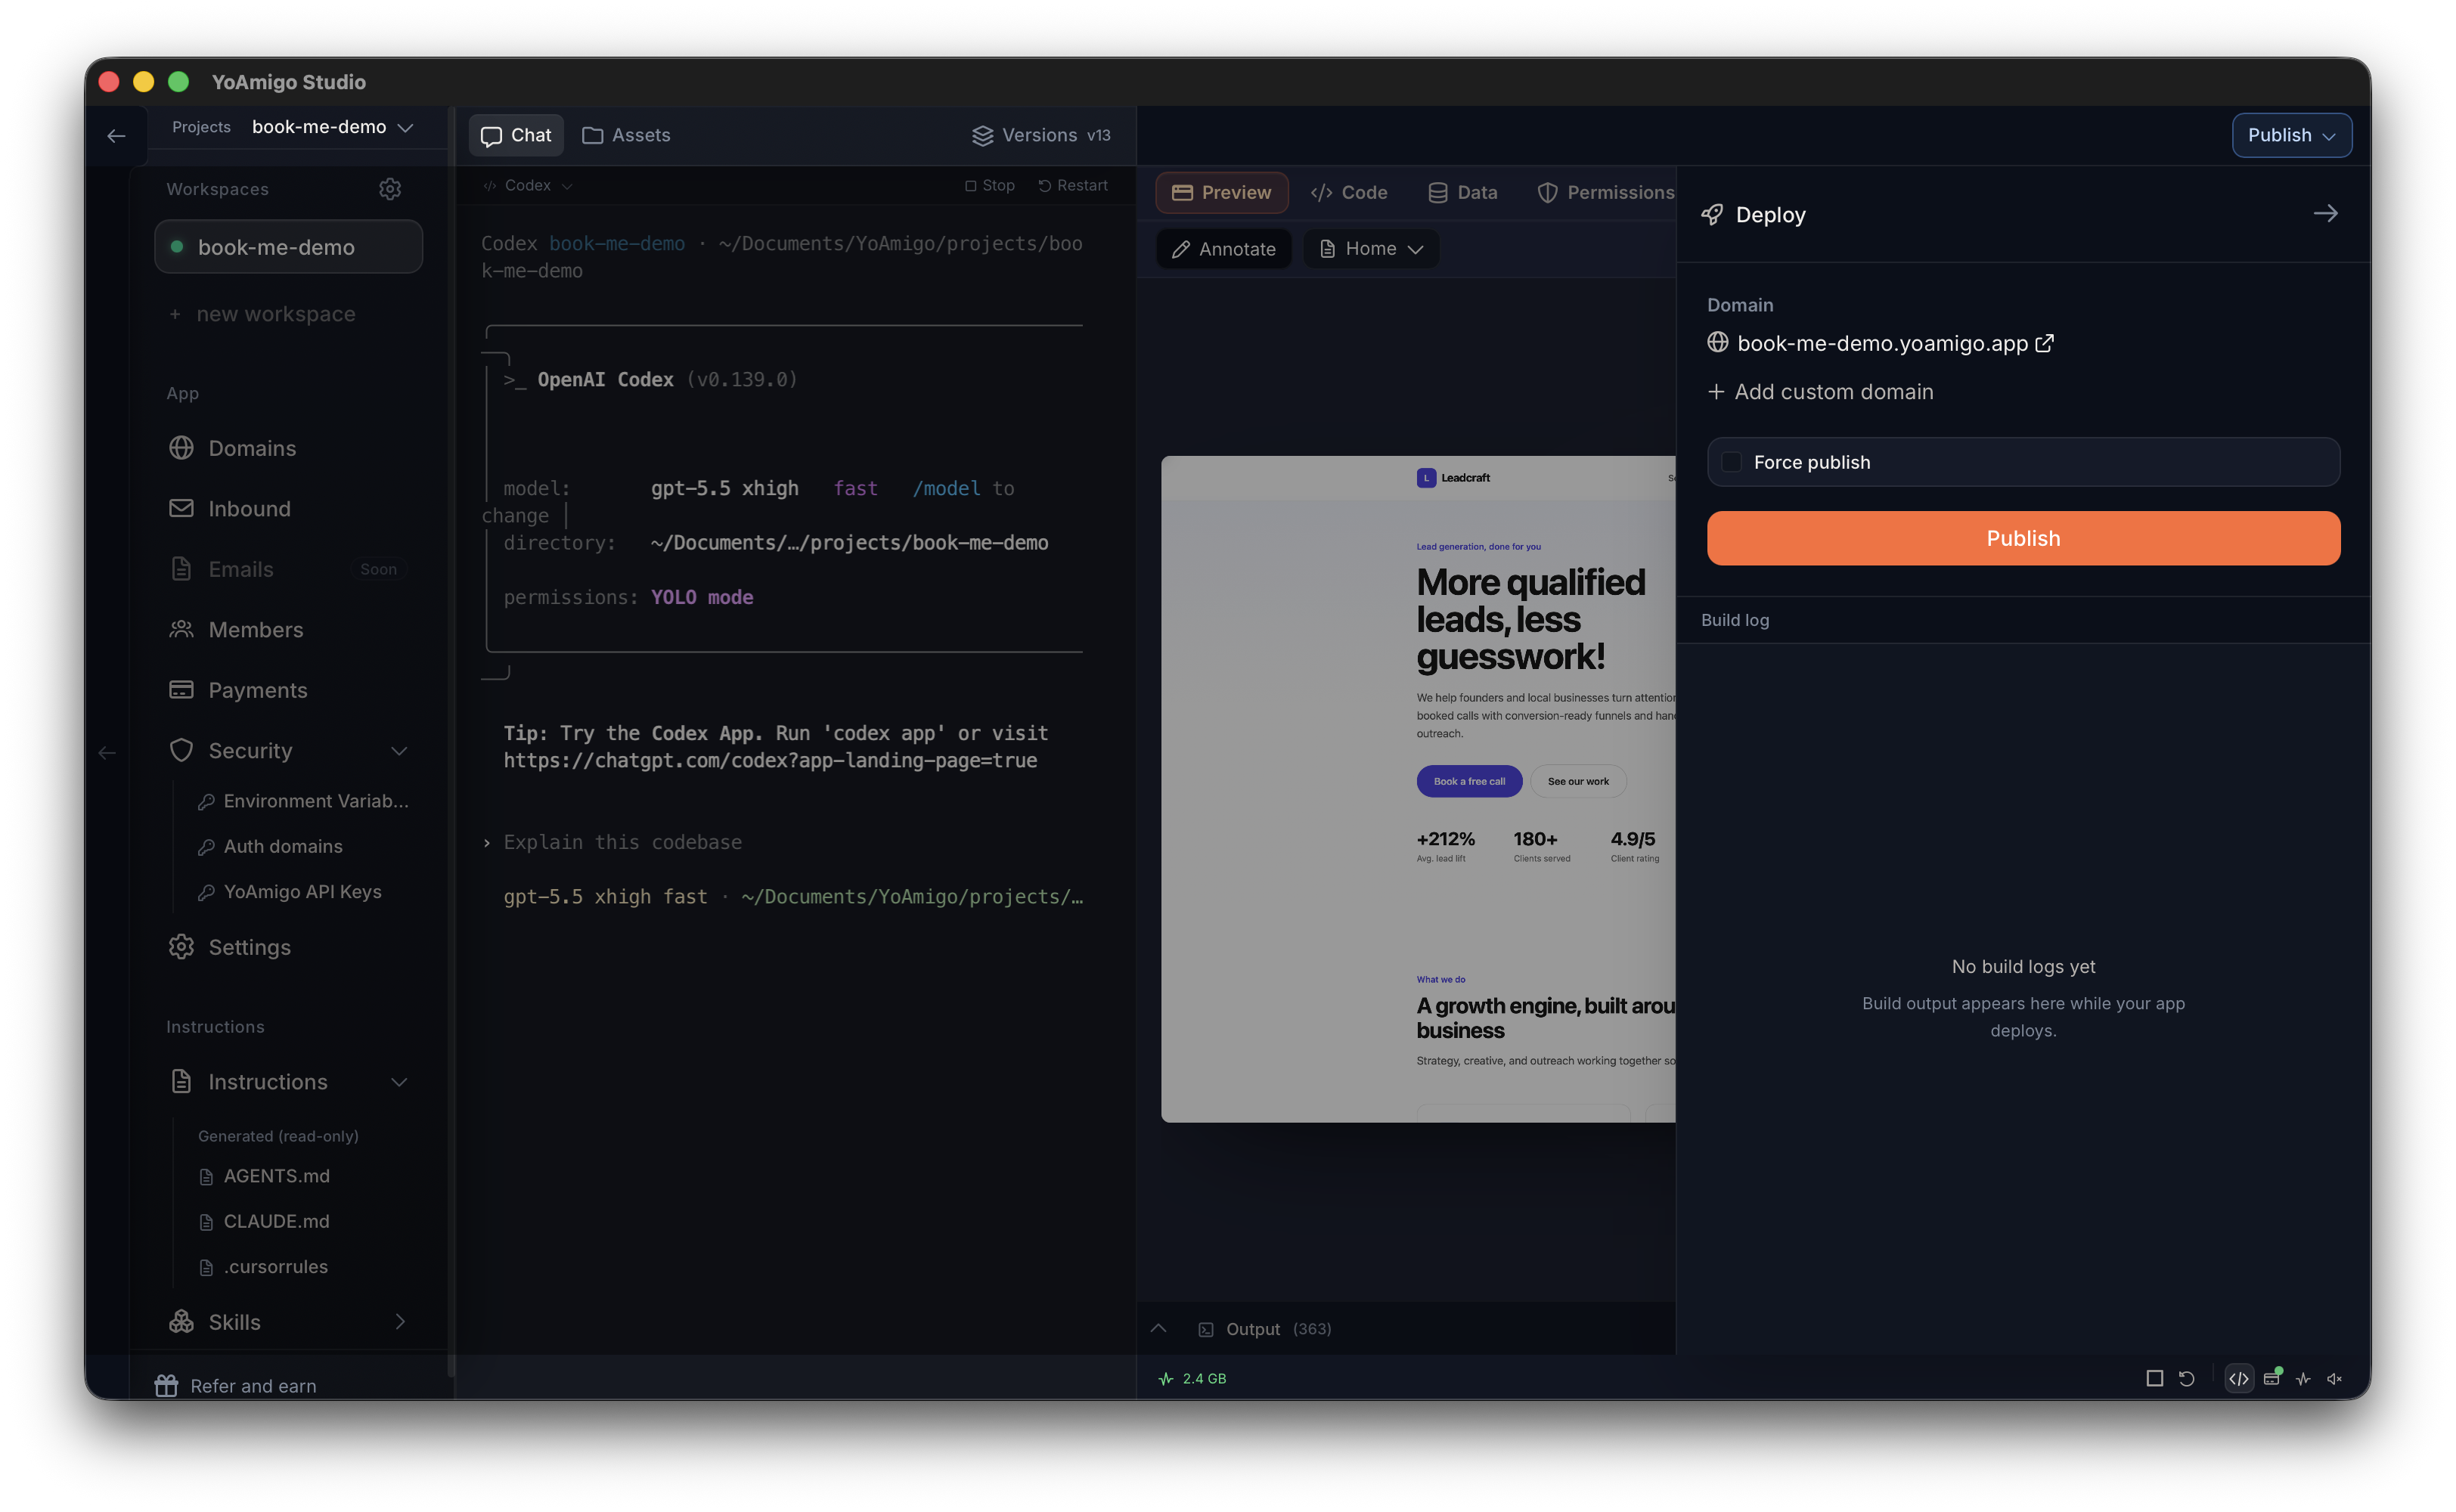The image size is (2456, 1512).
Task: Click the activity pulse icon at bottom right
Action: point(2303,1378)
